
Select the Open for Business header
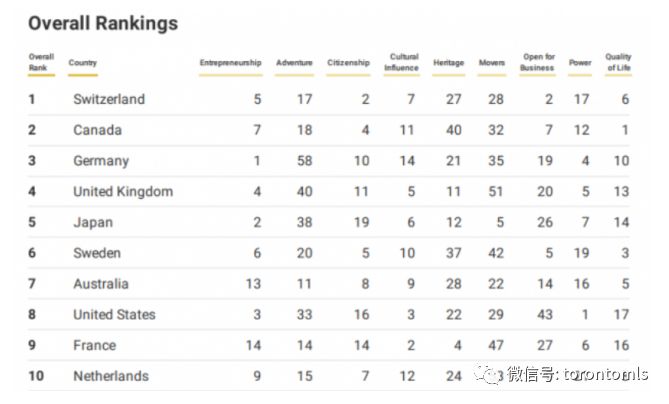click(x=537, y=62)
